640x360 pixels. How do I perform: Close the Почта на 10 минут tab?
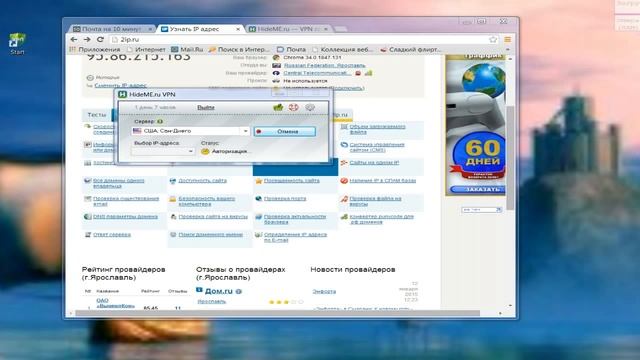[x=150, y=29]
